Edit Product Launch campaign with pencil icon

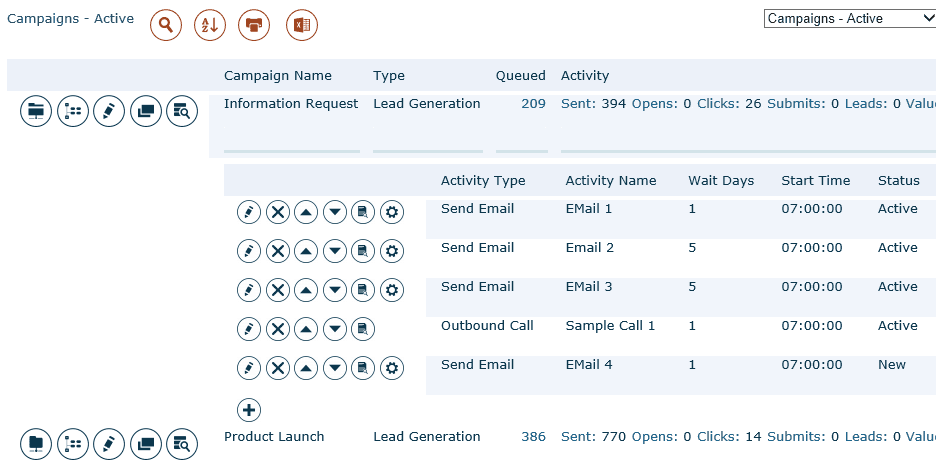click(x=109, y=444)
